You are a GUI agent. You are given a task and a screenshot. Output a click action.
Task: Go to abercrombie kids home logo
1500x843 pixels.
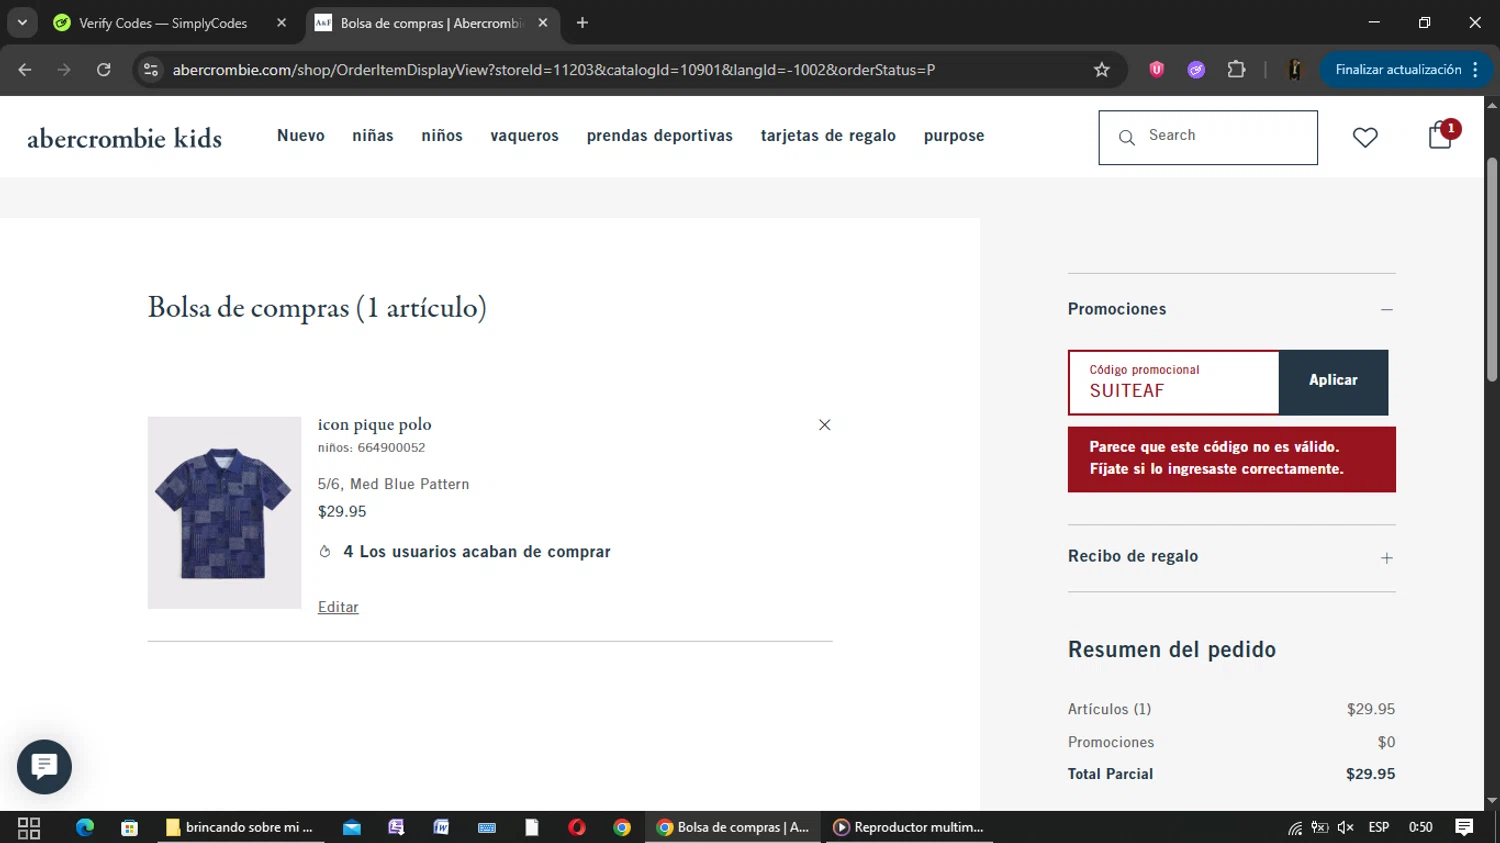(x=125, y=138)
